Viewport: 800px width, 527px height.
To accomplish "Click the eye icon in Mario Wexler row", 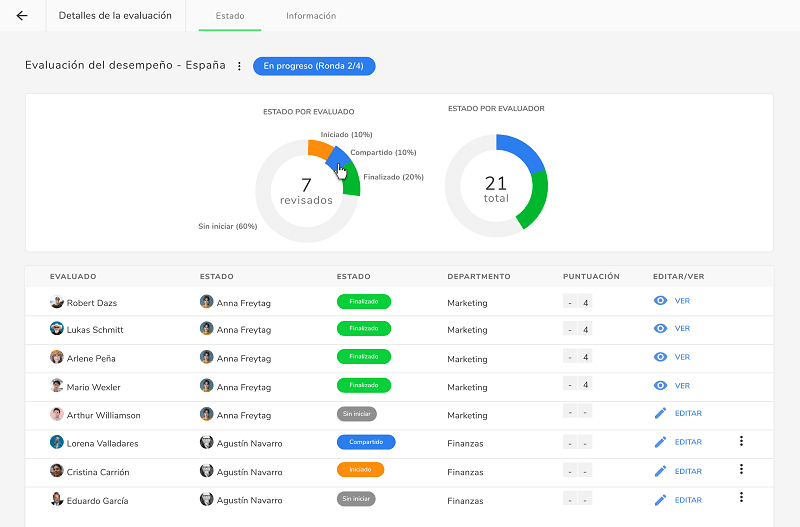I will tap(660, 386).
